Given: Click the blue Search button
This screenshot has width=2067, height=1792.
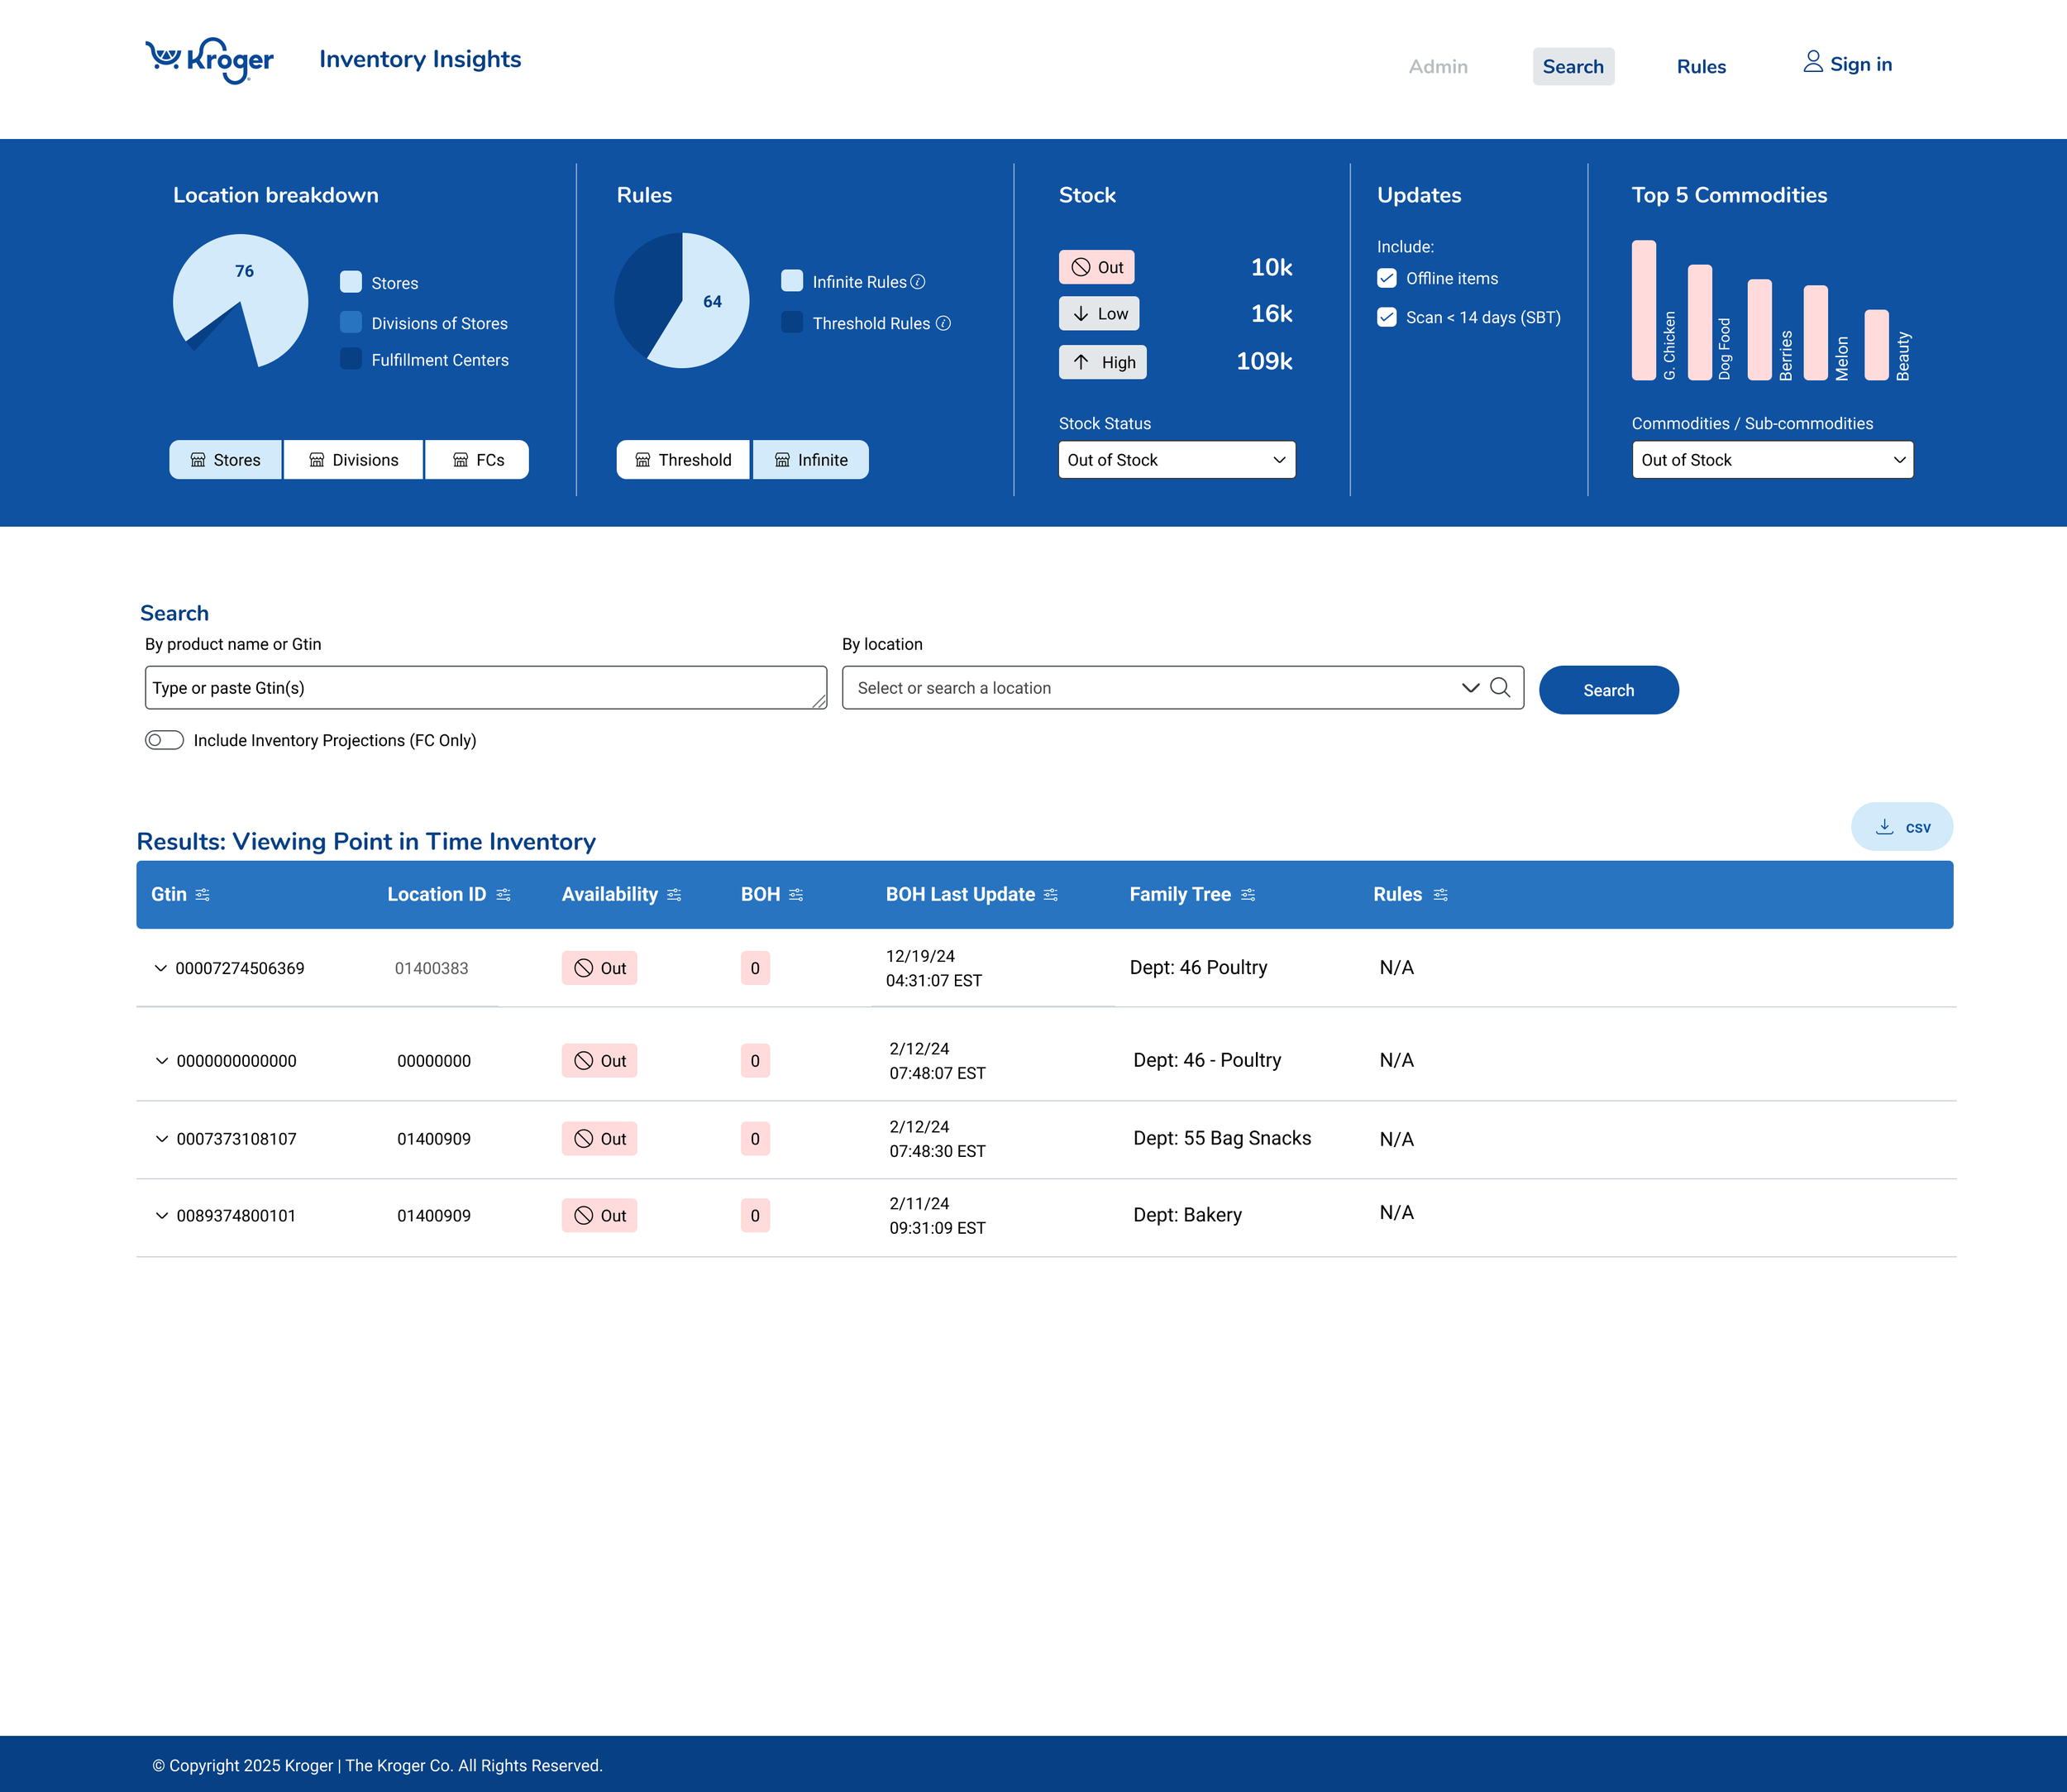Looking at the screenshot, I should pyautogui.click(x=1607, y=690).
